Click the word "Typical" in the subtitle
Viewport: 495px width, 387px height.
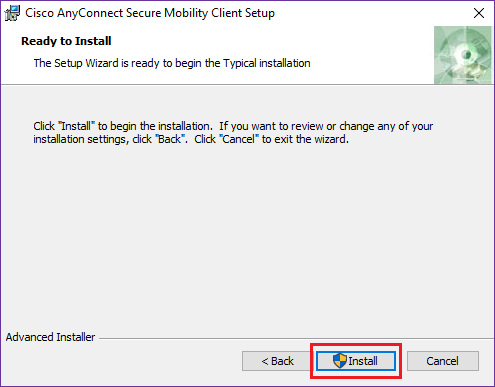tap(240, 63)
